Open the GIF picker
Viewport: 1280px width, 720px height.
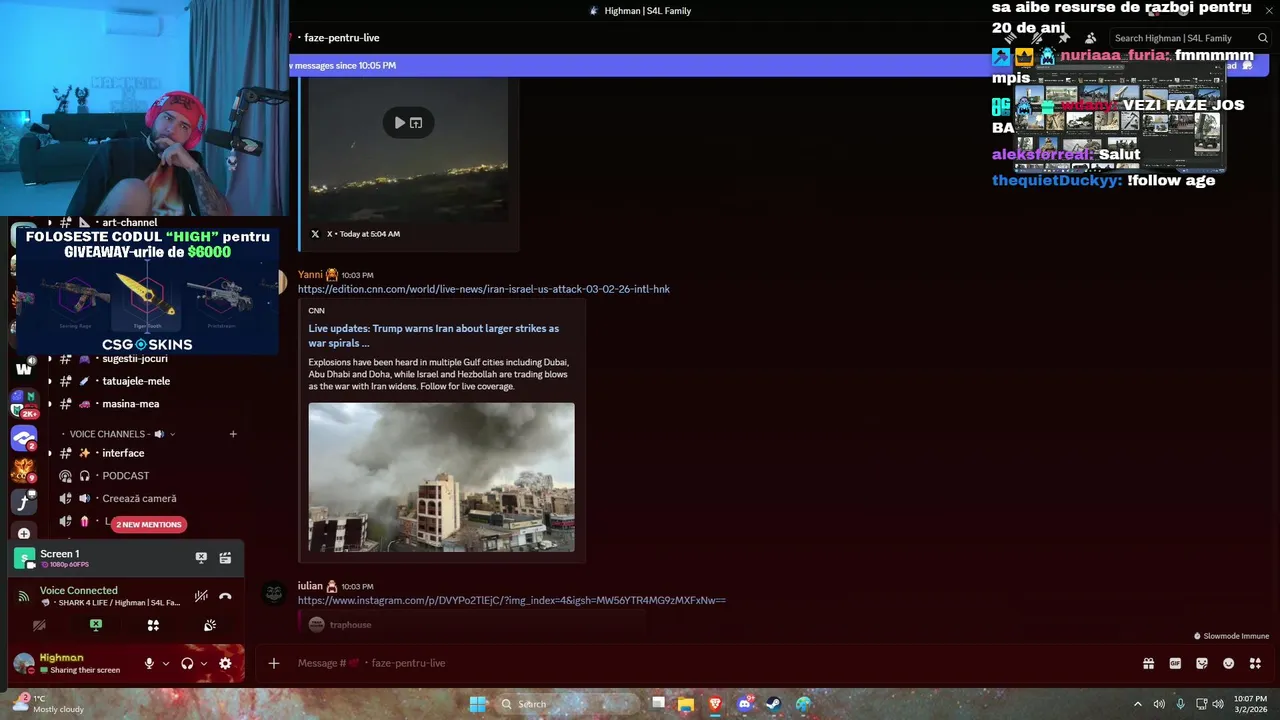1175,663
